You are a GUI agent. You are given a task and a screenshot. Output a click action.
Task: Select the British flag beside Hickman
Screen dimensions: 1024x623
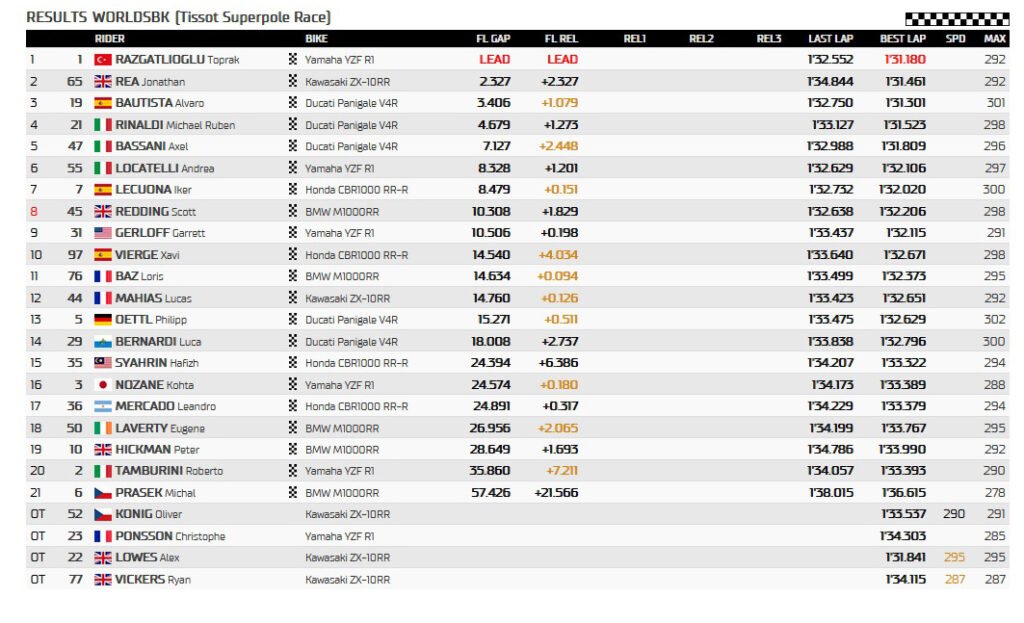coord(103,449)
